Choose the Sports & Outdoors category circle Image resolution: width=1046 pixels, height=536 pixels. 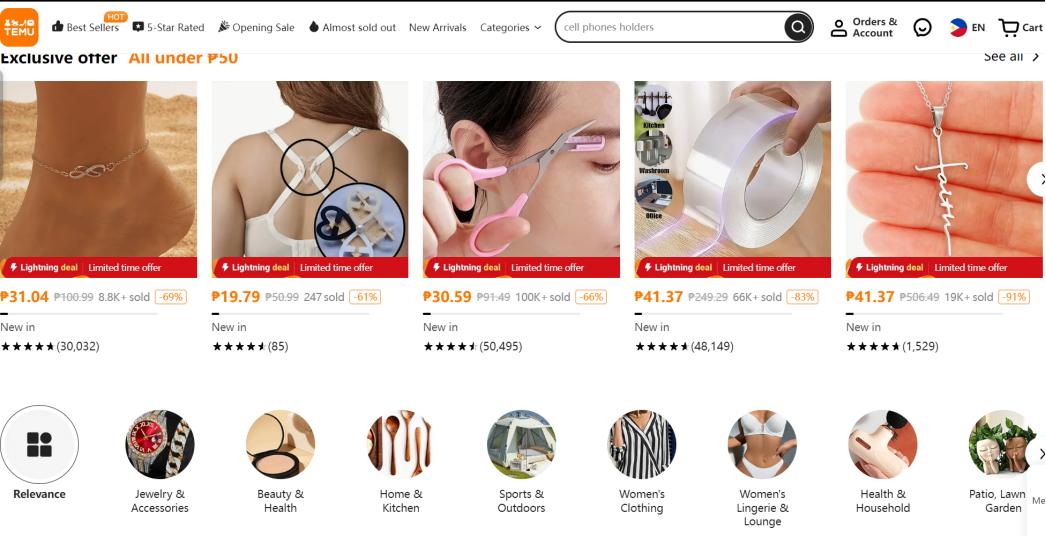coord(522,444)
